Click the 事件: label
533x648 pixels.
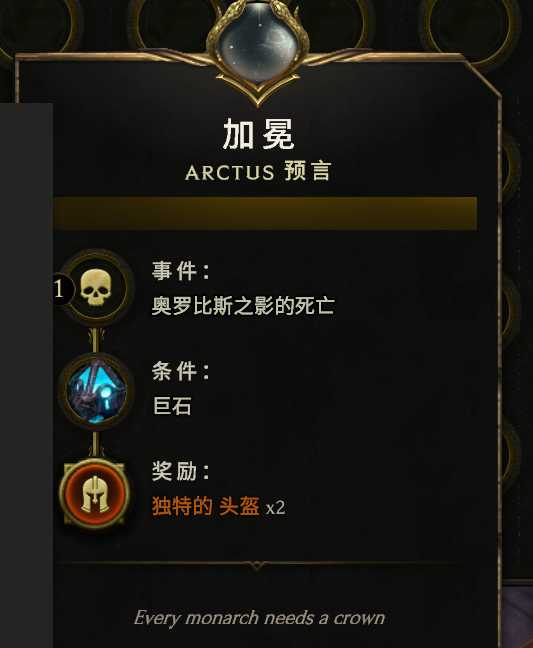pyautogui.click(x=181, y=270)
